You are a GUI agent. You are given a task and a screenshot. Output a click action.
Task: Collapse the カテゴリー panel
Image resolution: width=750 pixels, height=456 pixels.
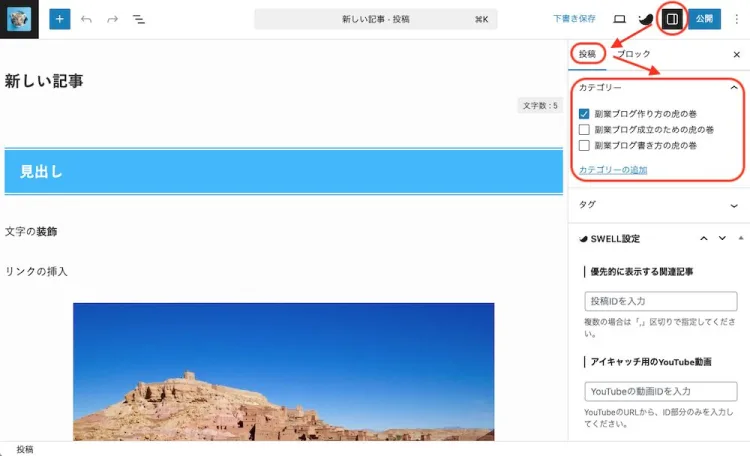click(x=658, y=88)
